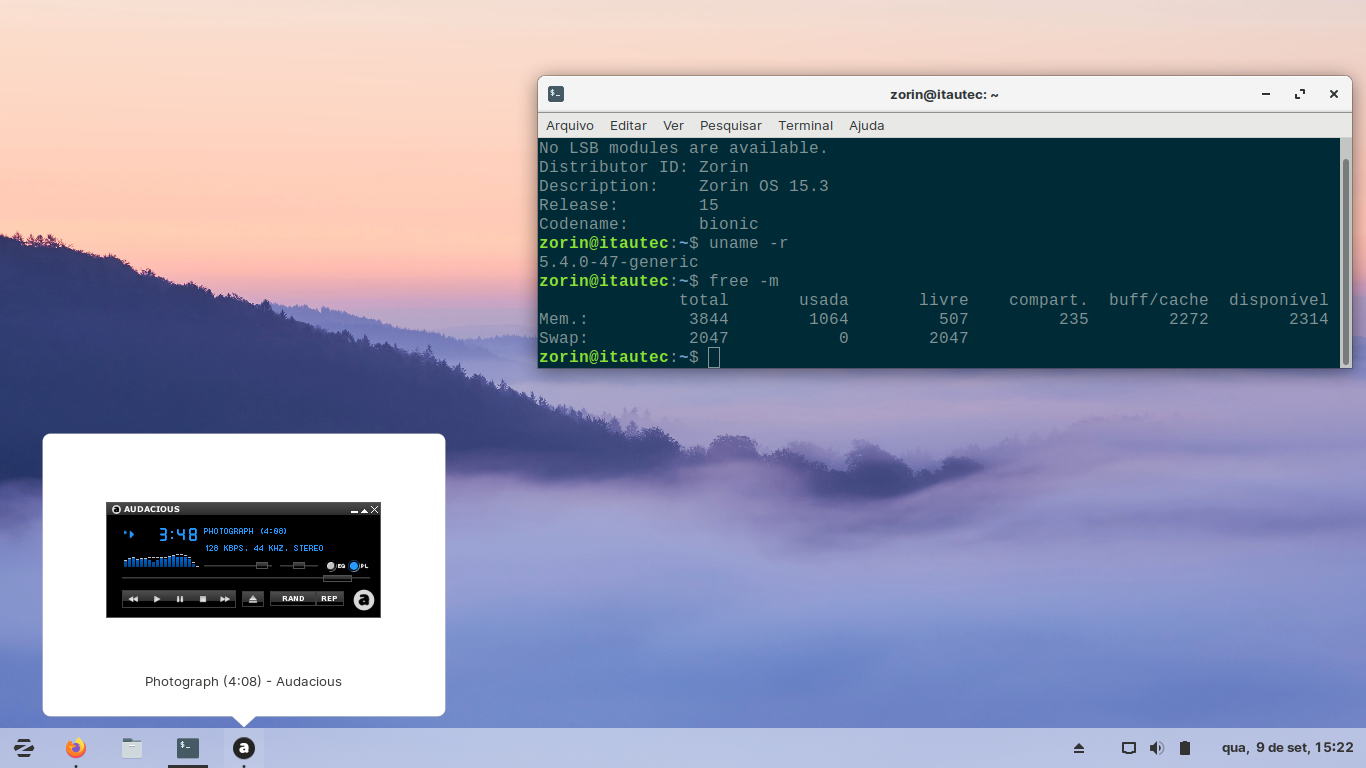Click the Terminal window vertical scrollbar
Image resolution: width=1366 pixels, height=768 pixels.
[1346, 262]
